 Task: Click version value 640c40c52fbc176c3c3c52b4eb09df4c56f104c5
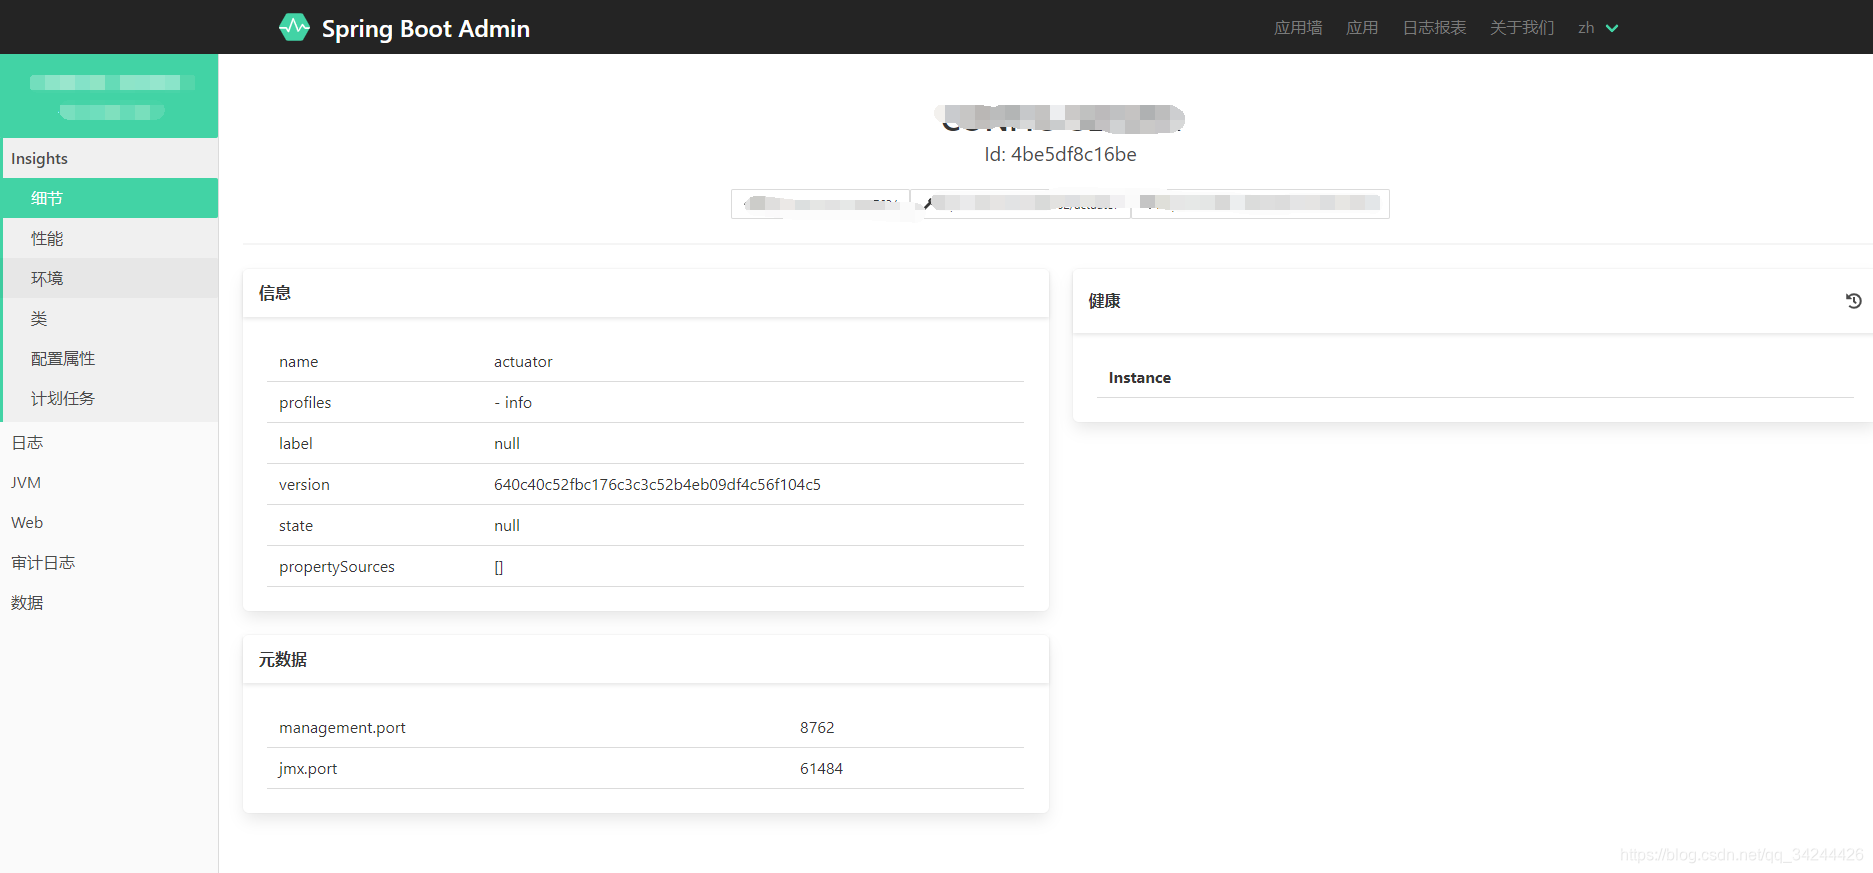tap(657, 484)
